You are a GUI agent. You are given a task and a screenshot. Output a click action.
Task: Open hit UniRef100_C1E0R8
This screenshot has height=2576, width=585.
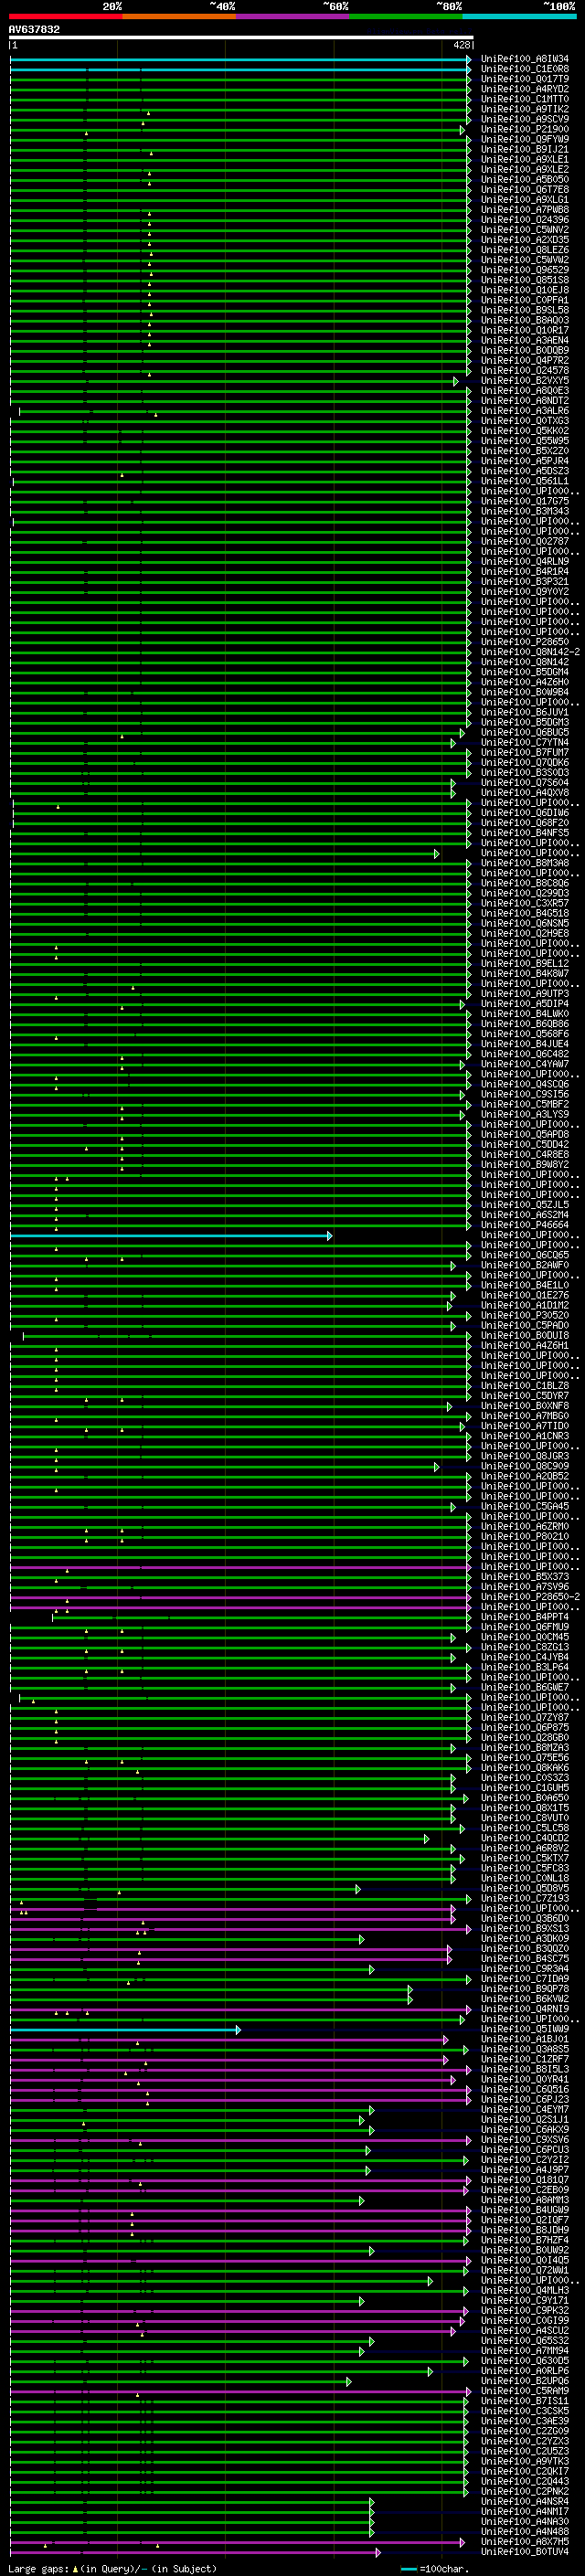pyautogui.click(x=525, y=69)
